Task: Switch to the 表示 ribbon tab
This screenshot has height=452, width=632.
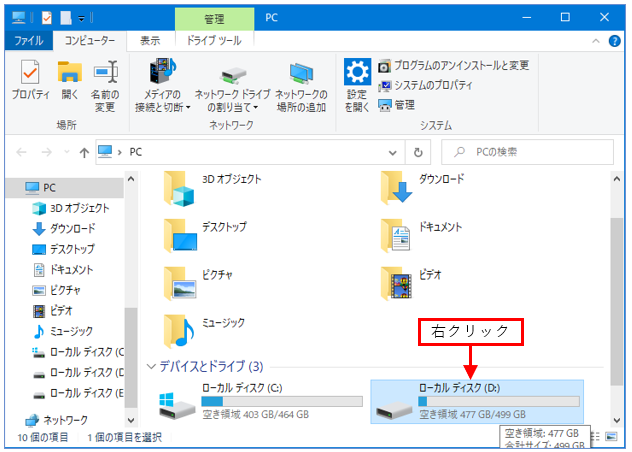Action: coord(150,41)
